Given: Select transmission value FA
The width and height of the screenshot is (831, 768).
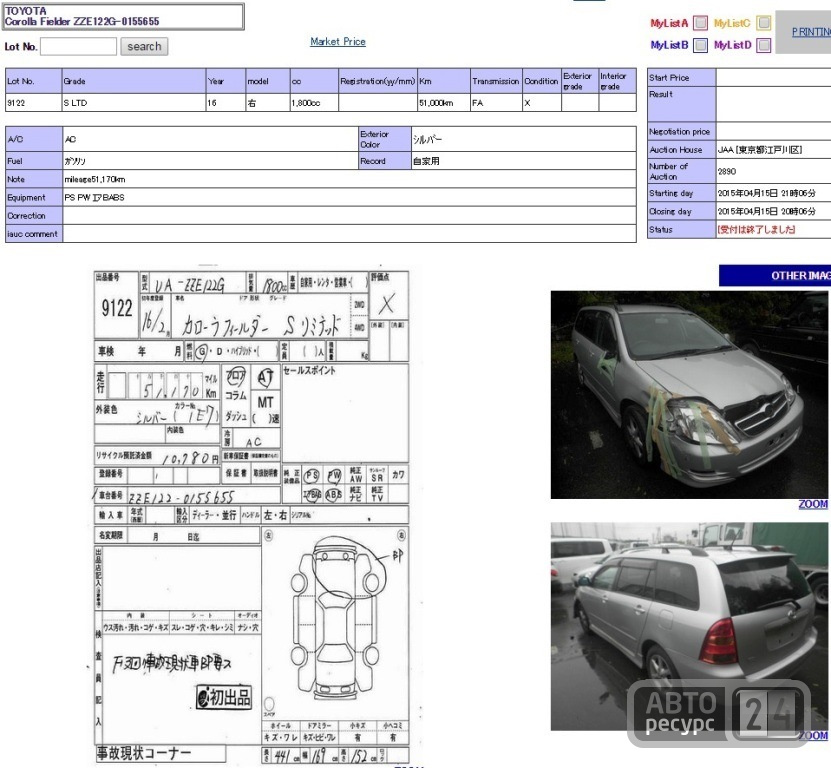Looking at the screenshot, I should 496,103.
